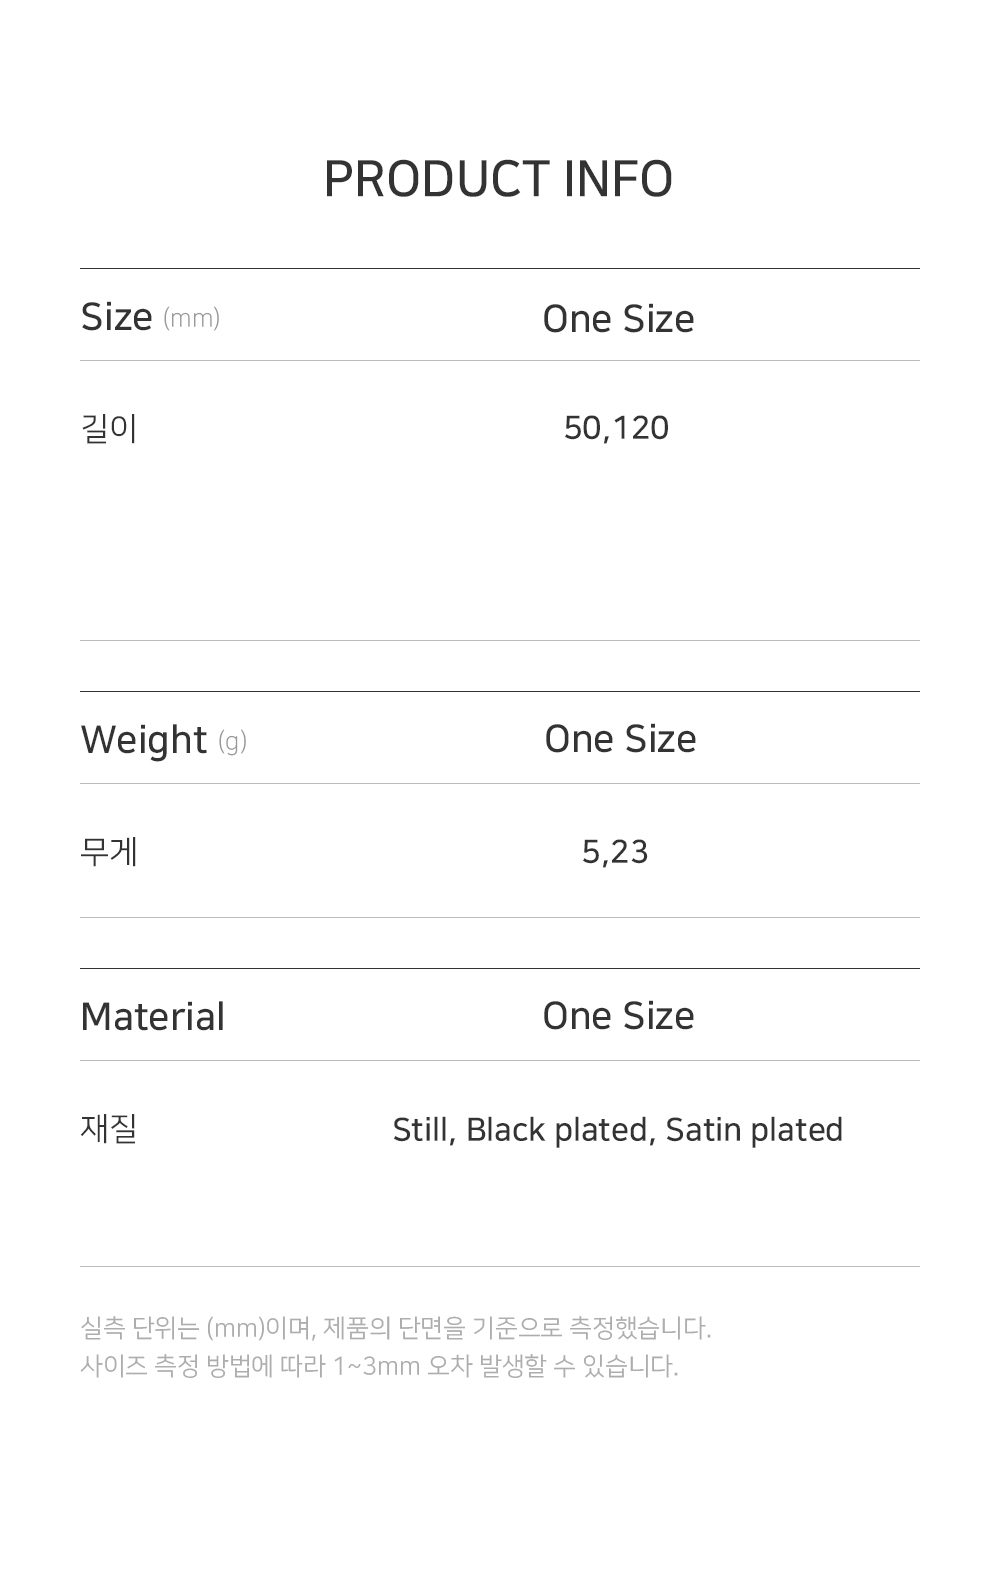Viewport: 1000px width, 1595px height.
Task: Select the 5,23 weight value
Action: (x=615, y=852)
